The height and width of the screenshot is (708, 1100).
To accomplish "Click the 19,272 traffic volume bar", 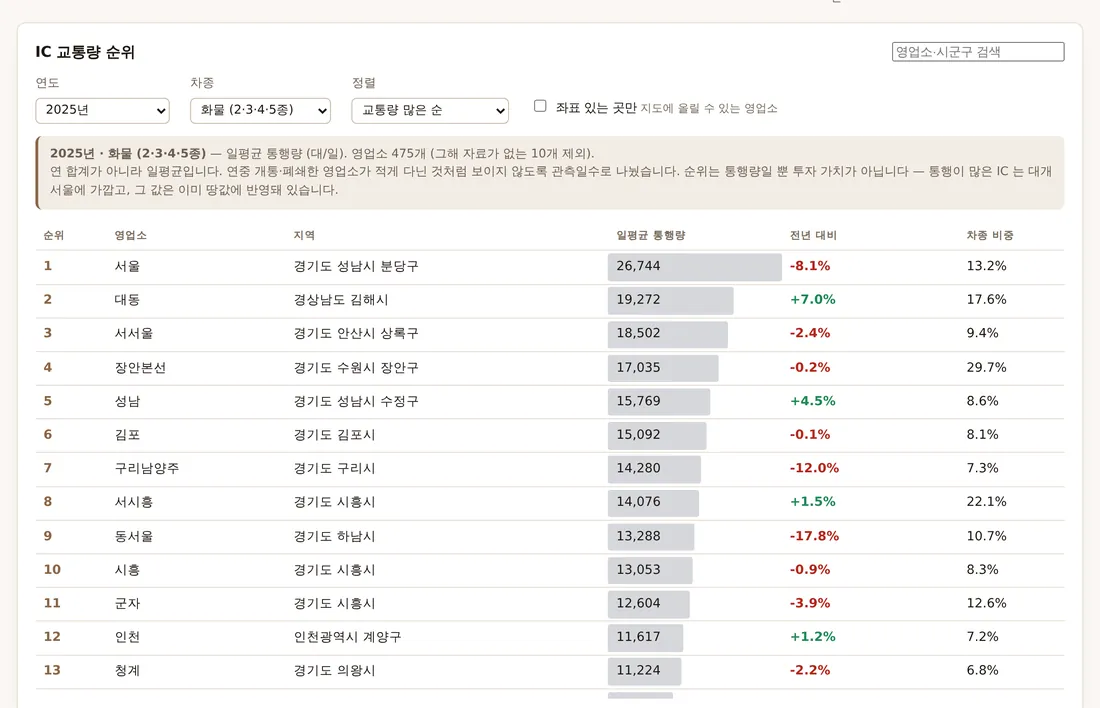I will tap(671, 300).
